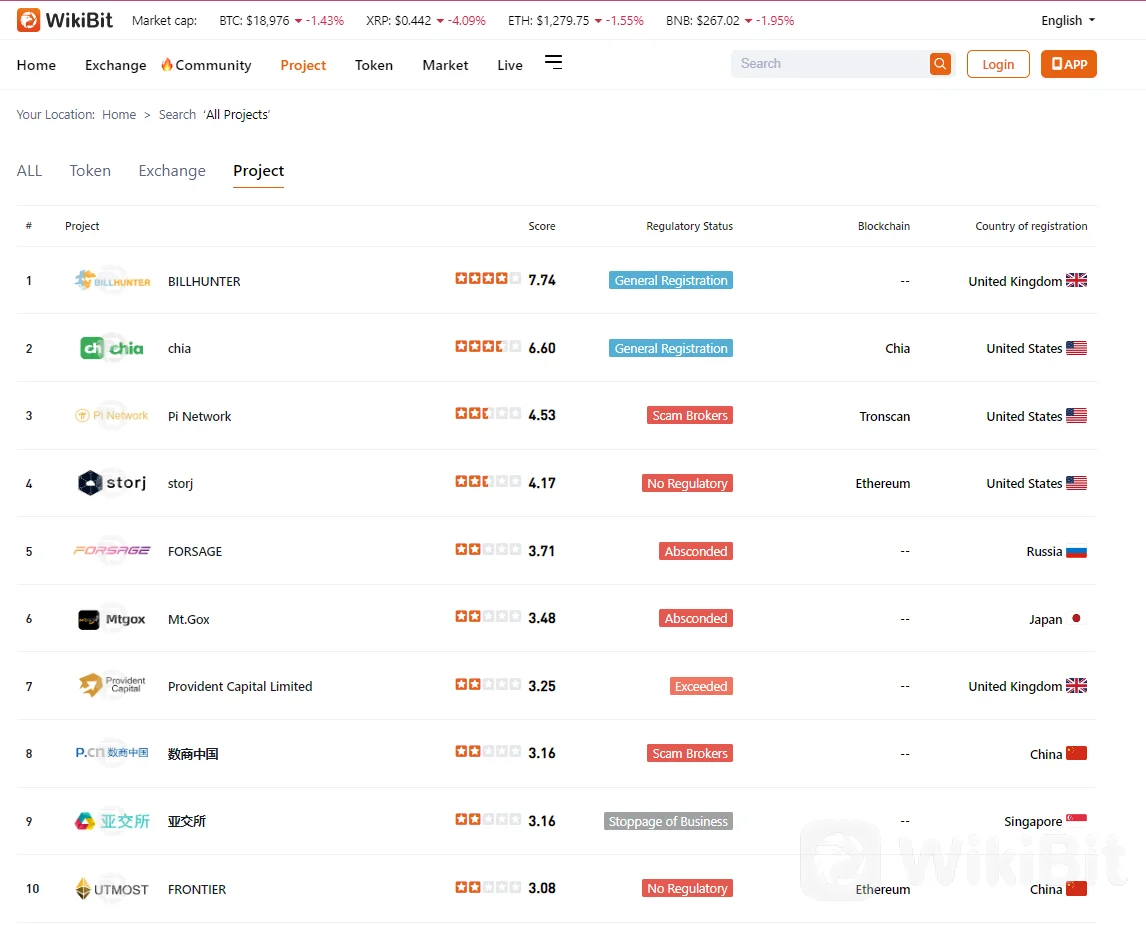The width and height of the screenshot is (1146, 925).
Task: Open the Mt.Gox project name link
Action: pyautogui.click(x=189, y=620)
